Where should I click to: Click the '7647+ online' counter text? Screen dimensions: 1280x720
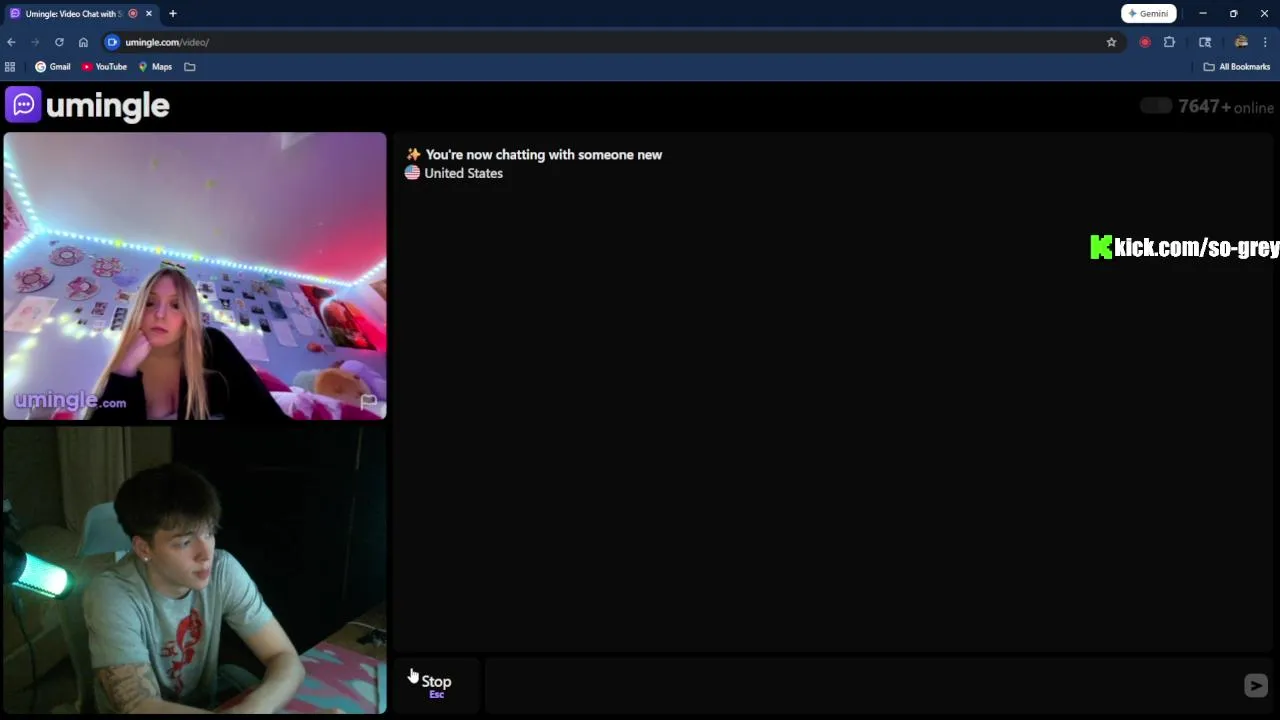pos(1226,107)
